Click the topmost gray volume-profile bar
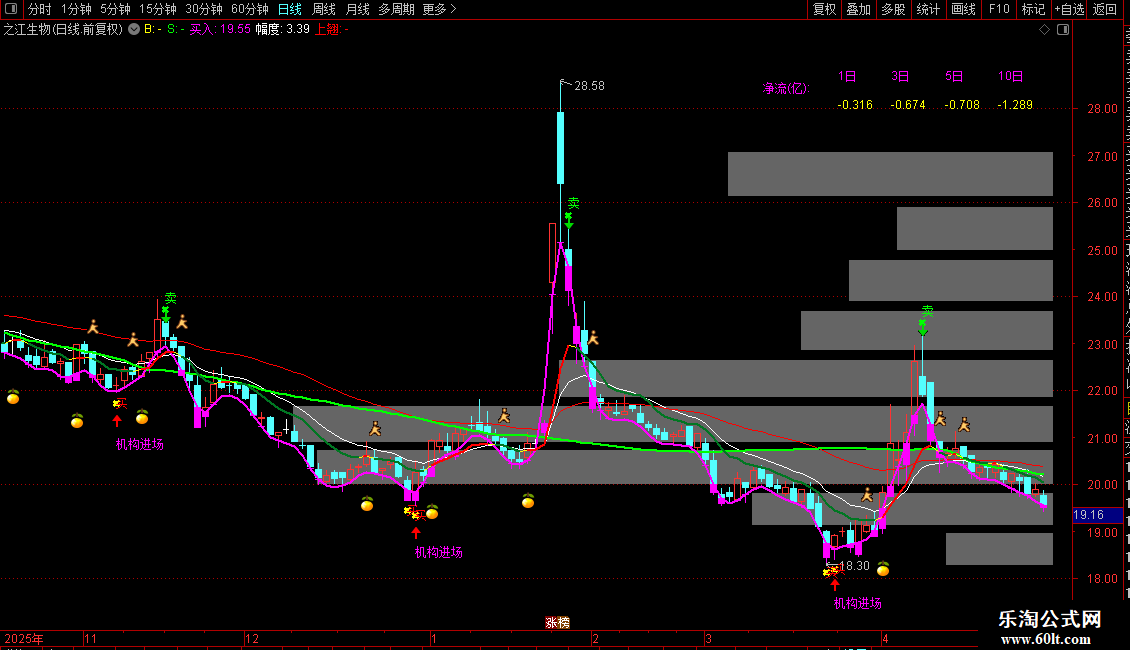The width and height of the screenshot is (1130, 650). tap(890, 174)
